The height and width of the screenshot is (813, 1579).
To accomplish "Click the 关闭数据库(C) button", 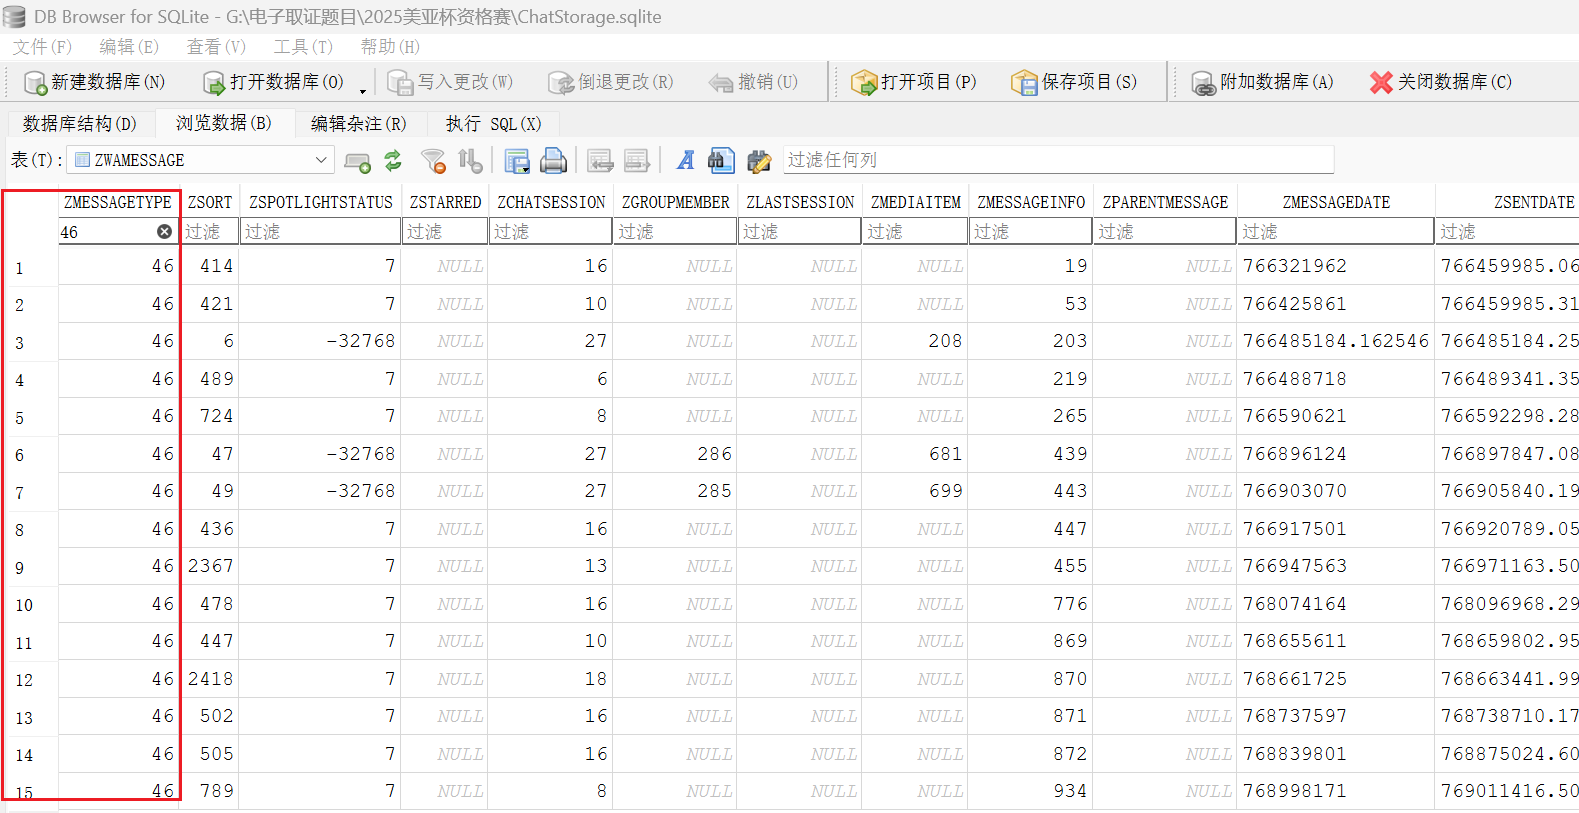I will tap(1441, 82).
